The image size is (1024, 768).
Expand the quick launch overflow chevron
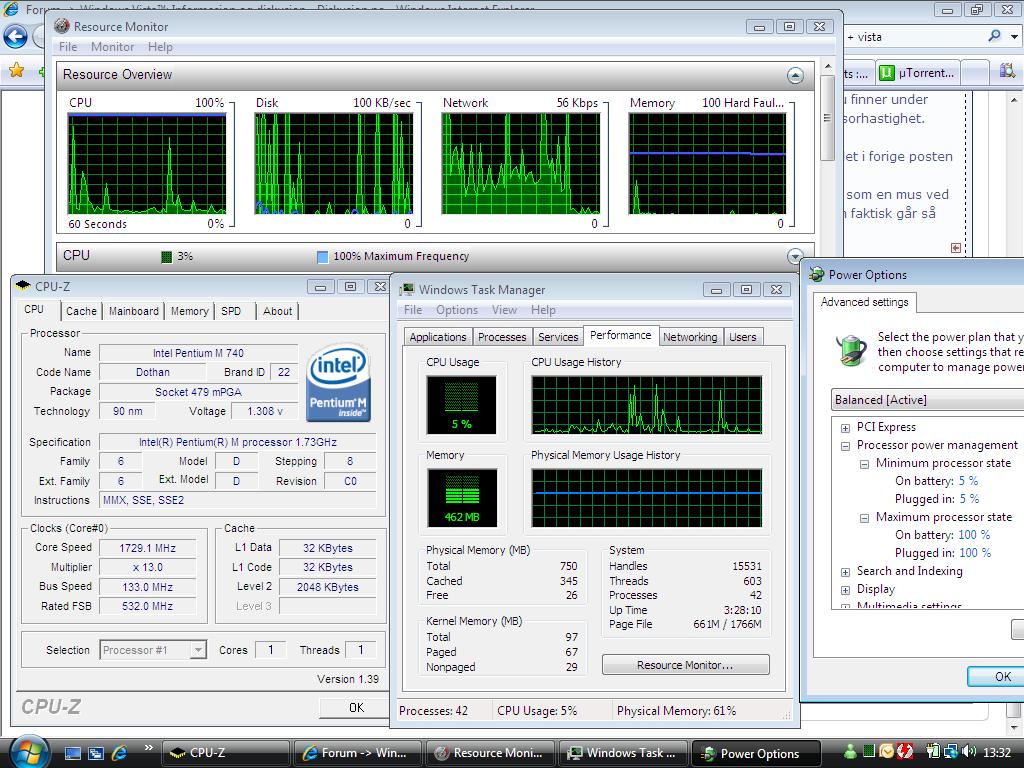(x=148, y=748)
